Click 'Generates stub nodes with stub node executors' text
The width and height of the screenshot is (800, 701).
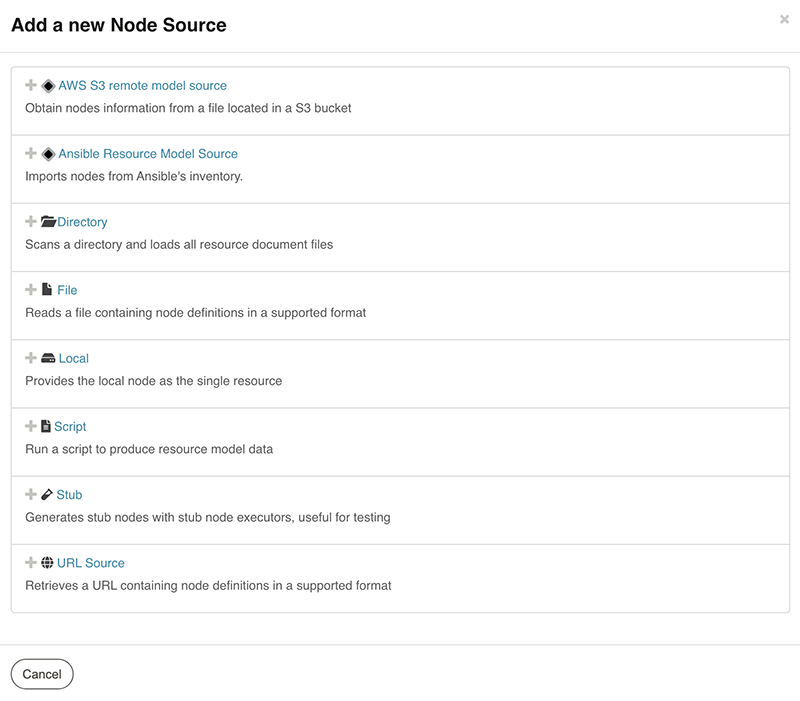tap(208, 517)
